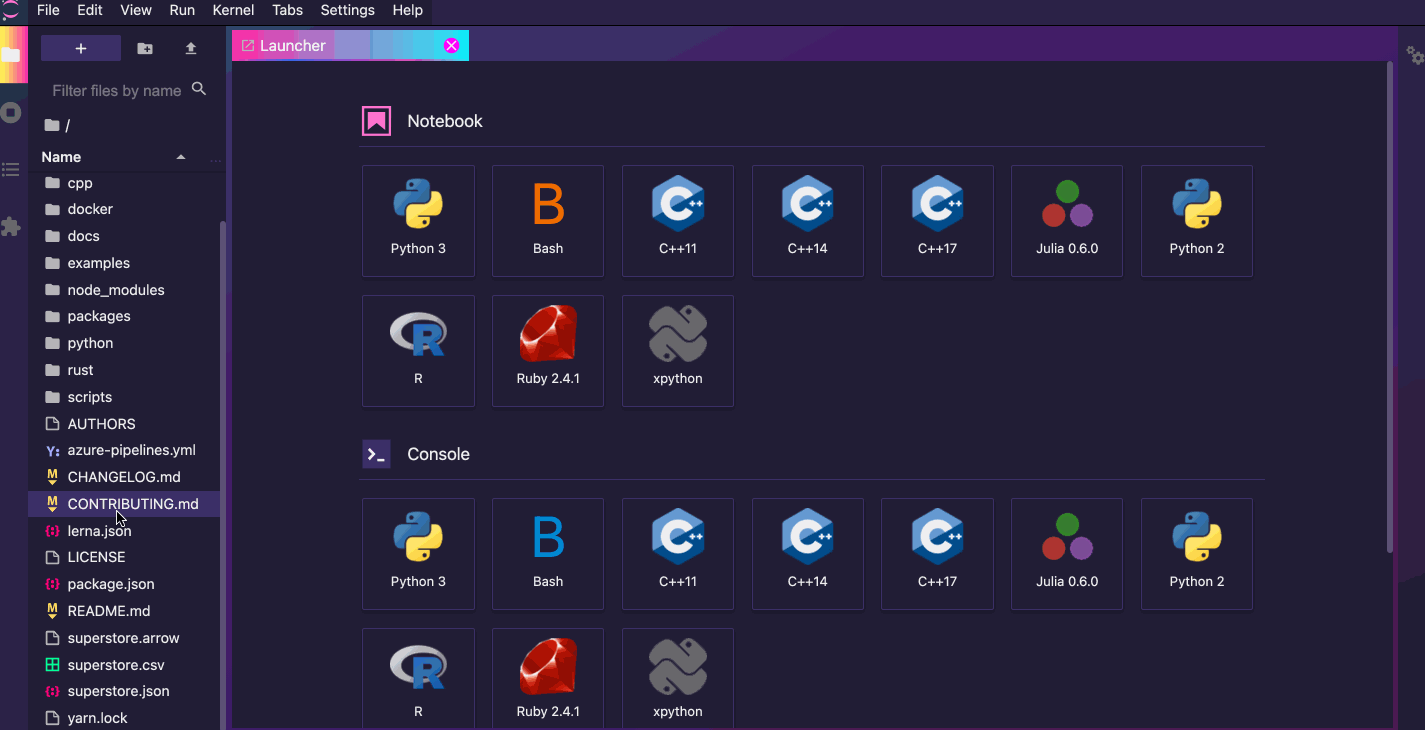Open the Kernel menu
Viewport: 1425px width, 730px height.
(233, 10)
